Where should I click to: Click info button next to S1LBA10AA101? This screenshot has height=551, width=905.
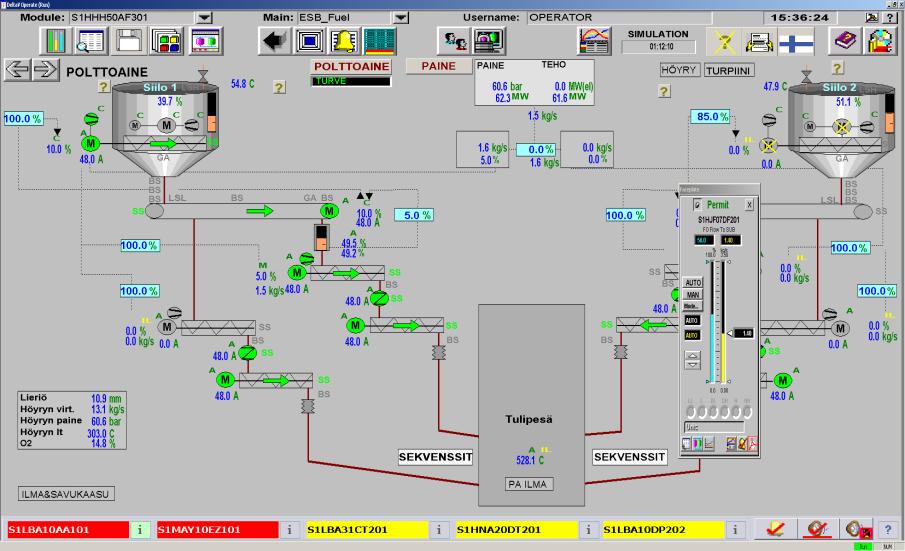(x=140, y=530)
